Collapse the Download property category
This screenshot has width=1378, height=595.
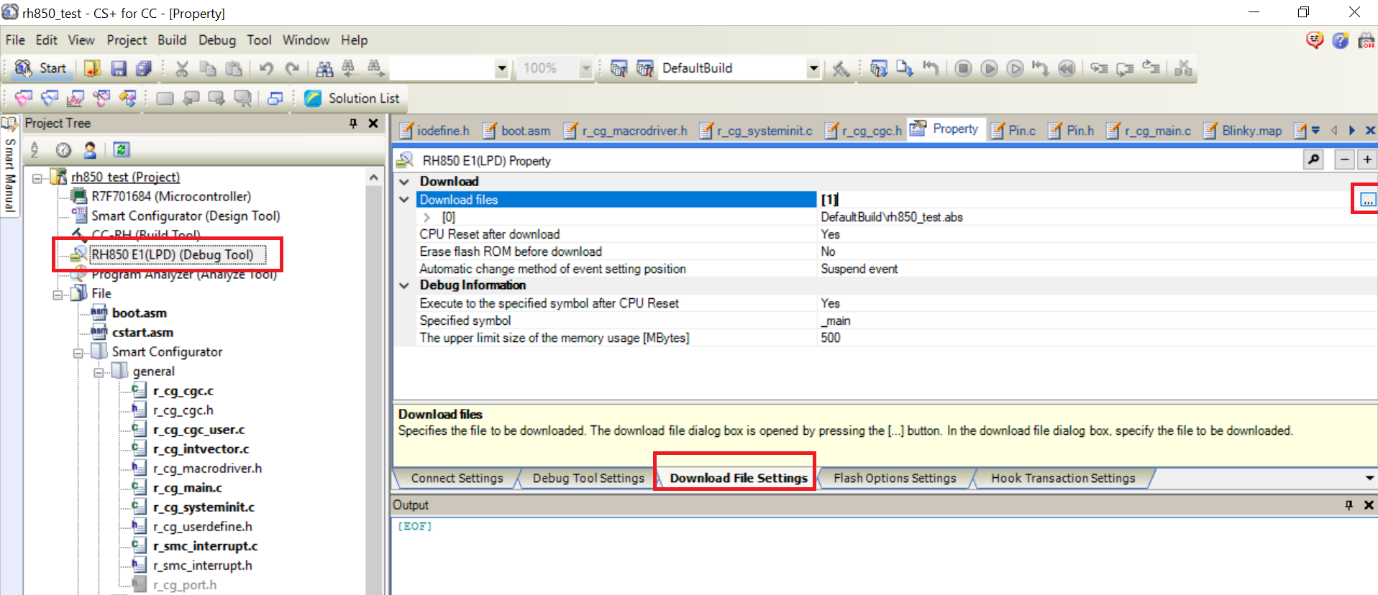coord(404,182)
